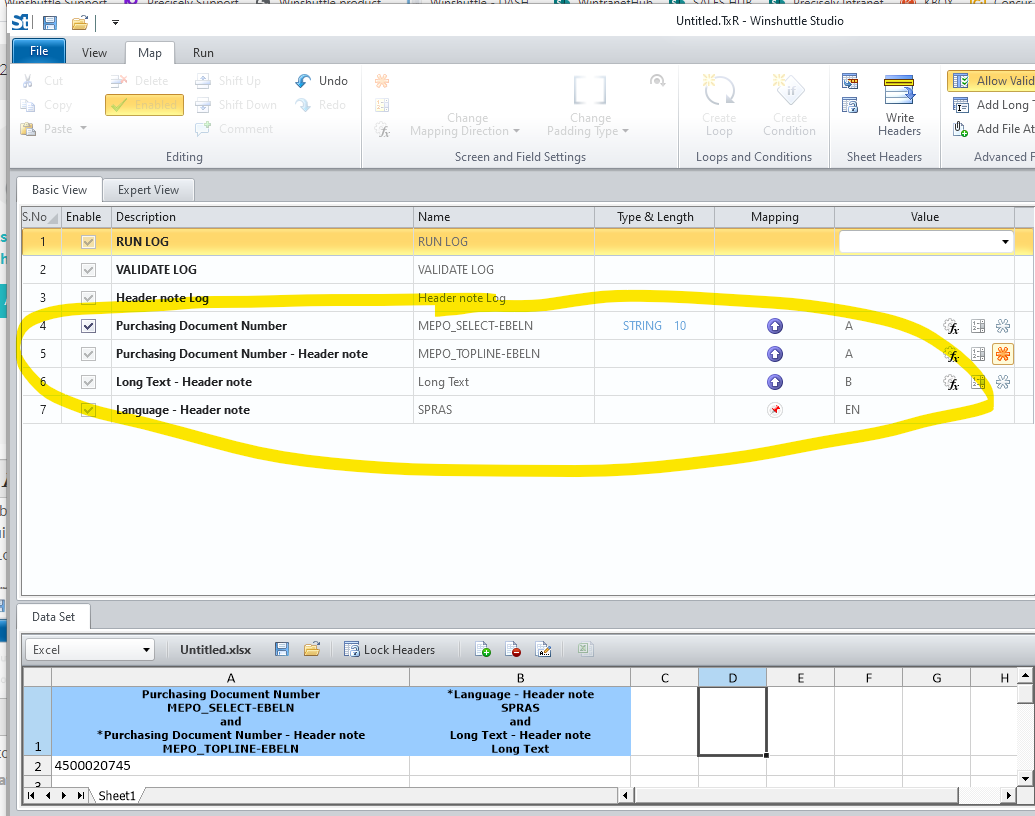Switch to the Run ribbon tab
1035x816 pixels.
[x=203, y=53]
